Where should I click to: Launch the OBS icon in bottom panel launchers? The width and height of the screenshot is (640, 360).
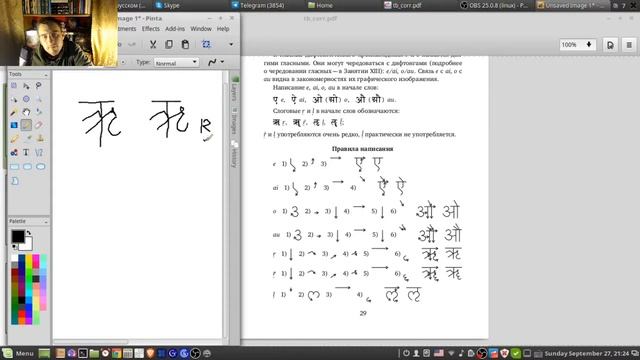196,353
